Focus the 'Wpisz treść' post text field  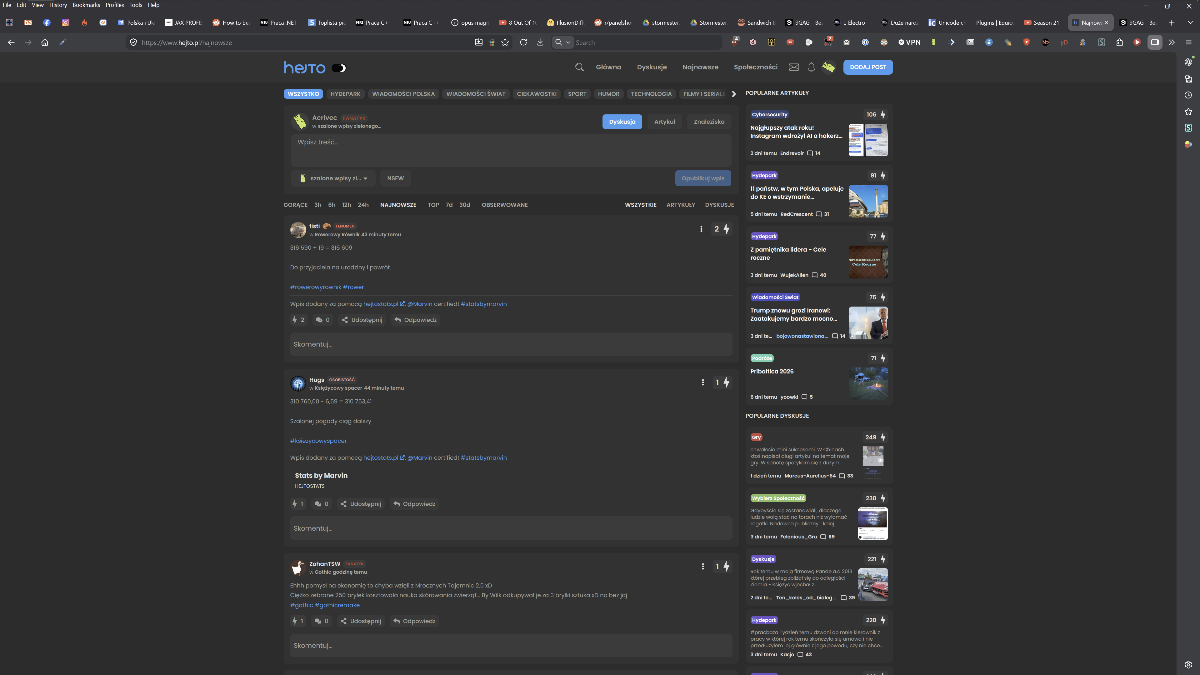(x=511, y=149)
